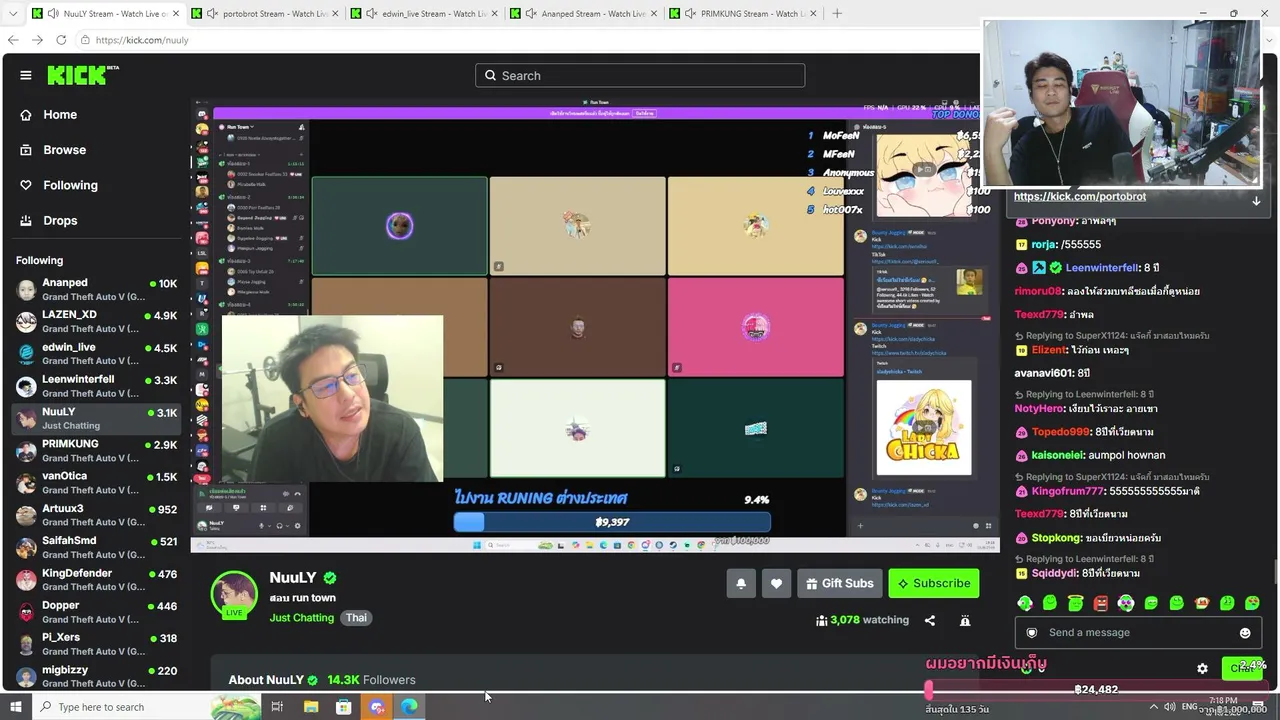The width and height of the screenshot is (1280, 720).
Task: Open the pinned kick.com/portobrot link
Action: [x=1079, y=197]
